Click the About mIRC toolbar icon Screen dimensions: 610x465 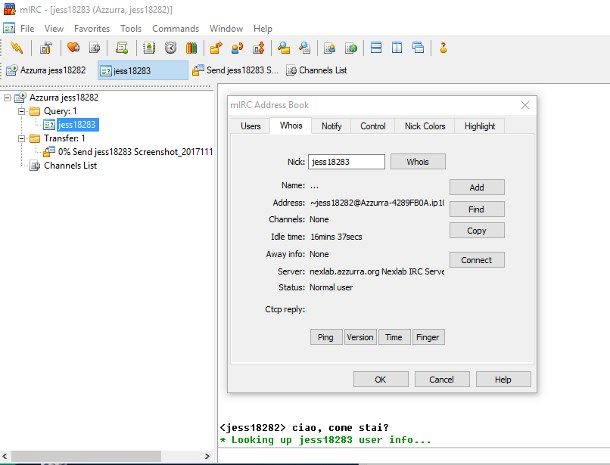(x=443, y=48)
